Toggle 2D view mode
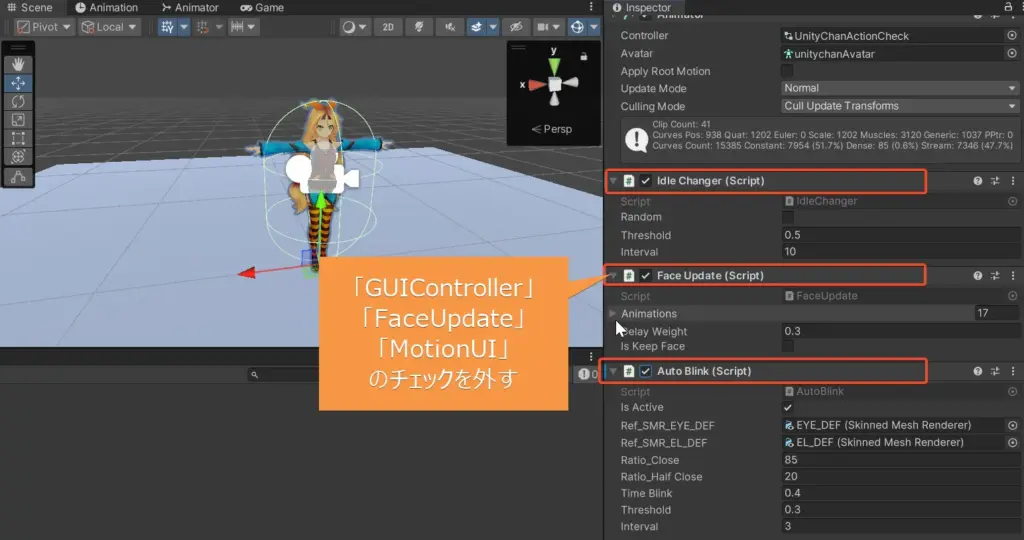The width and height of the screenshot is (1024, 540). click(388, 27)
